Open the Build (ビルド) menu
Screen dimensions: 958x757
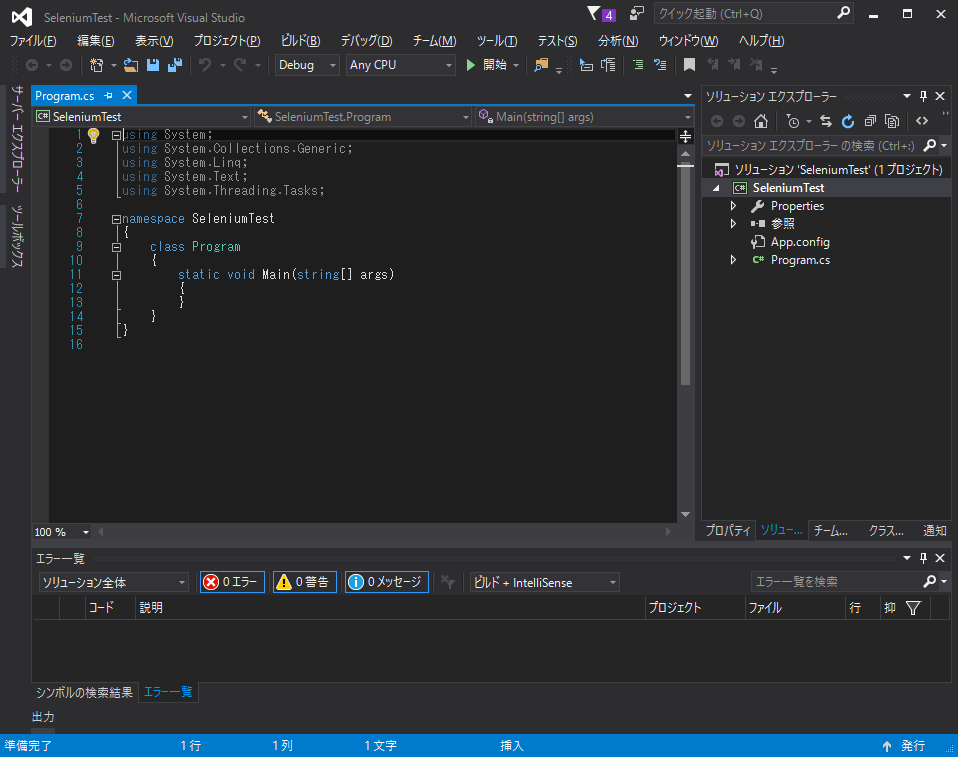click(x=300, y=41)
